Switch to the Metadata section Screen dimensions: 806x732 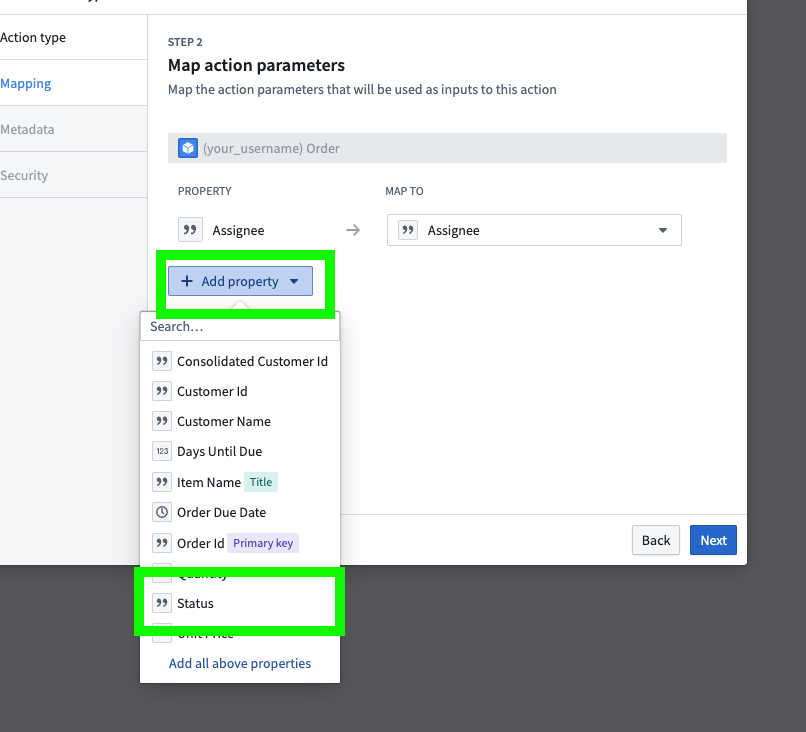click(x=28, y=129)
